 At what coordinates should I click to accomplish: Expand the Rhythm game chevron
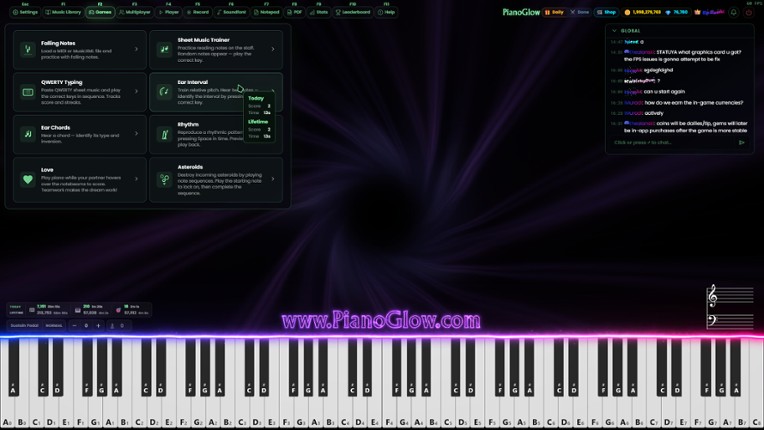[x=273, y=135]
